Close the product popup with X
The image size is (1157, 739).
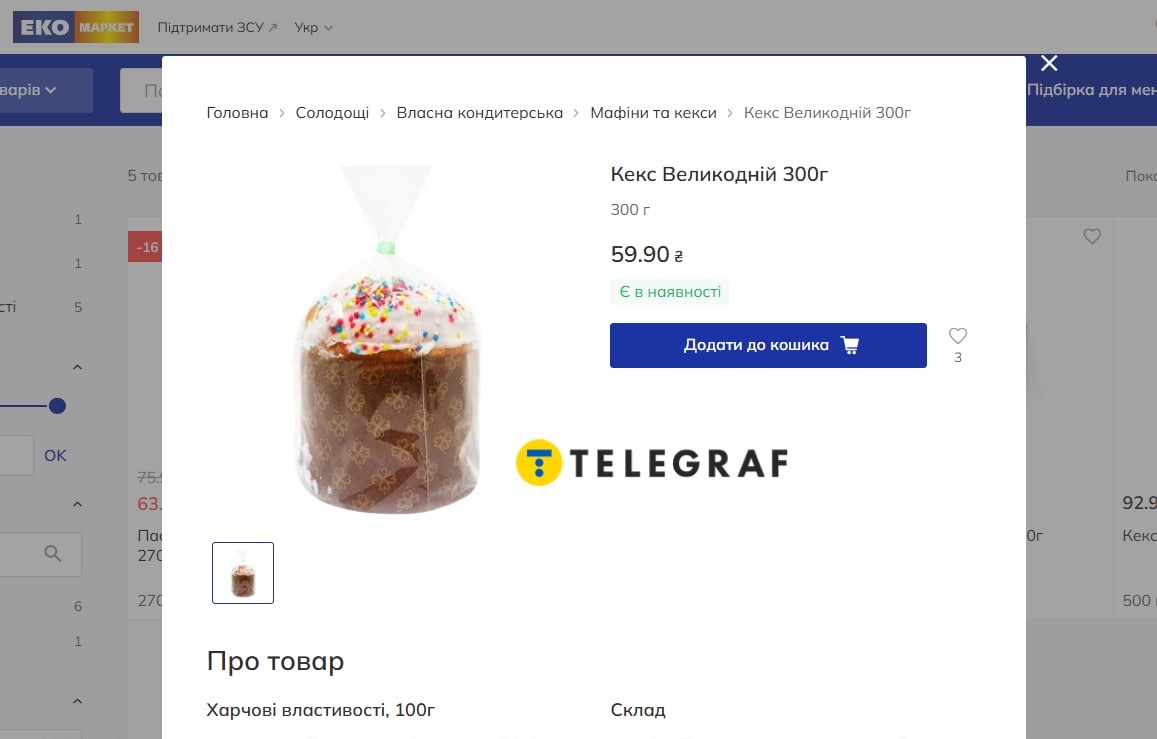click(x=1049, y=63)
